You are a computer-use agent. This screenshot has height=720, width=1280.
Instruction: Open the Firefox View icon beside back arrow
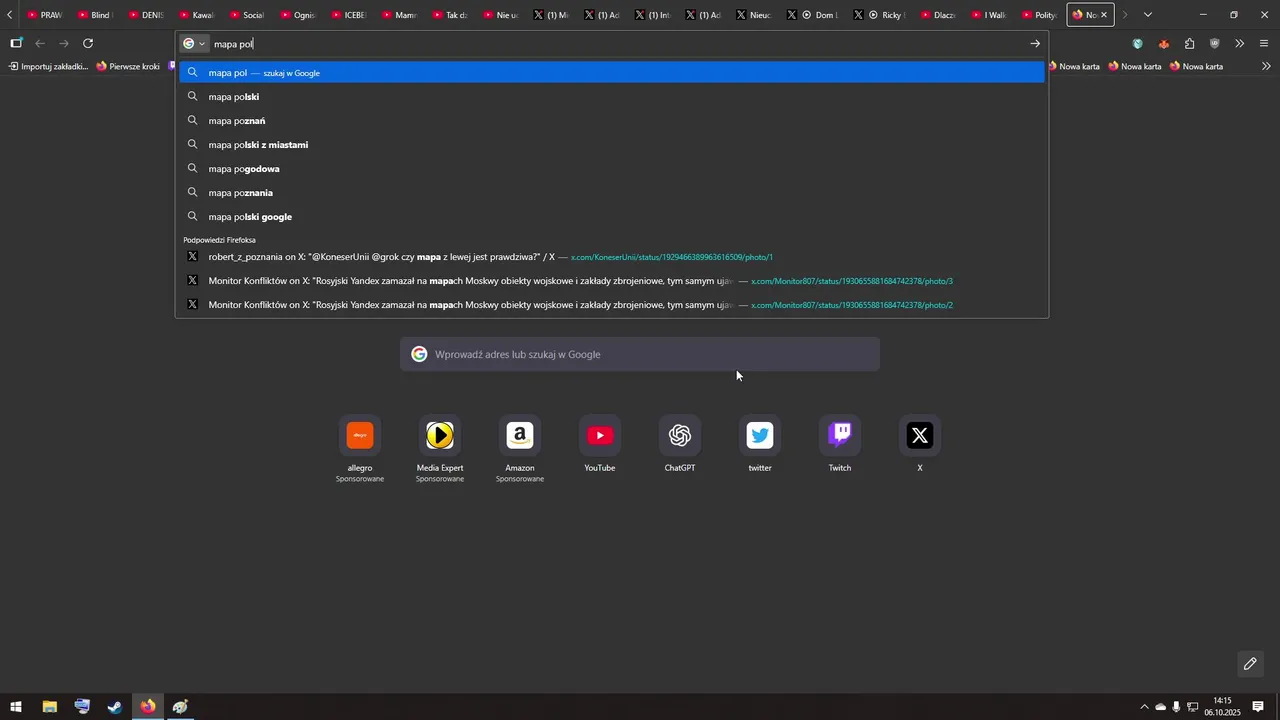click(x=16, y=43)
